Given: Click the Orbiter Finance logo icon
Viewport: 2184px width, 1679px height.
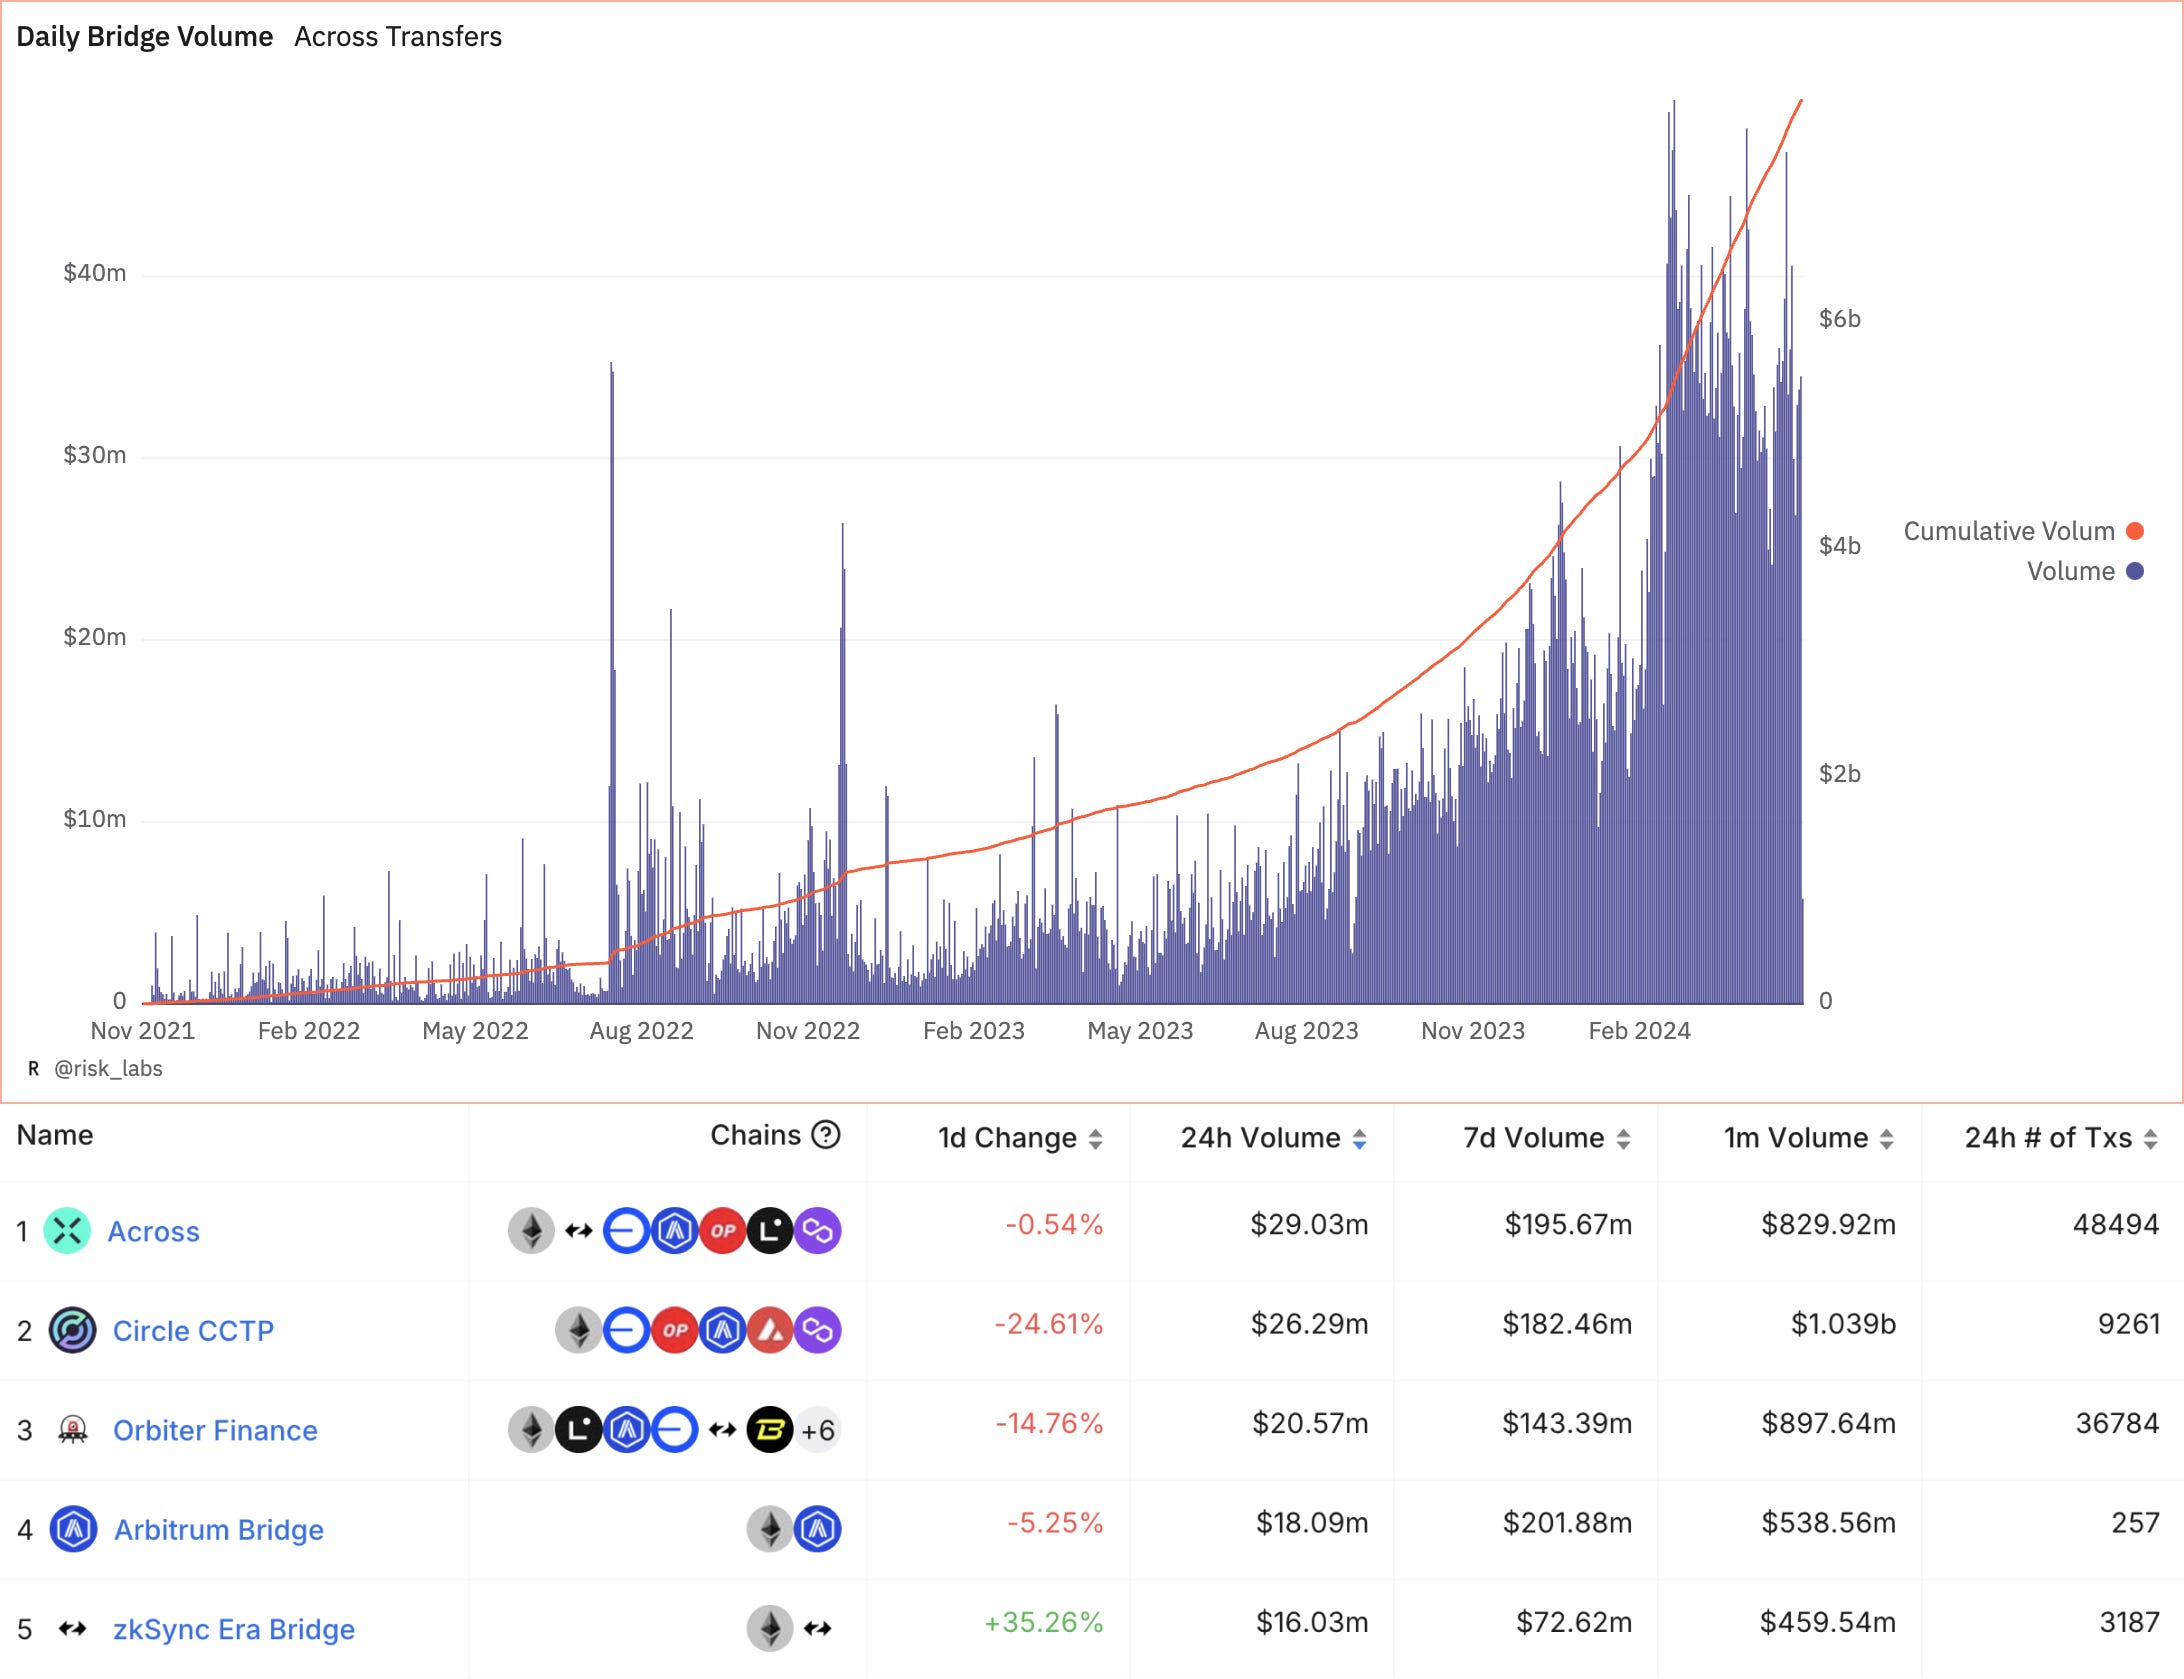Looking at the screenshot, I should [x=73, y=1430].
